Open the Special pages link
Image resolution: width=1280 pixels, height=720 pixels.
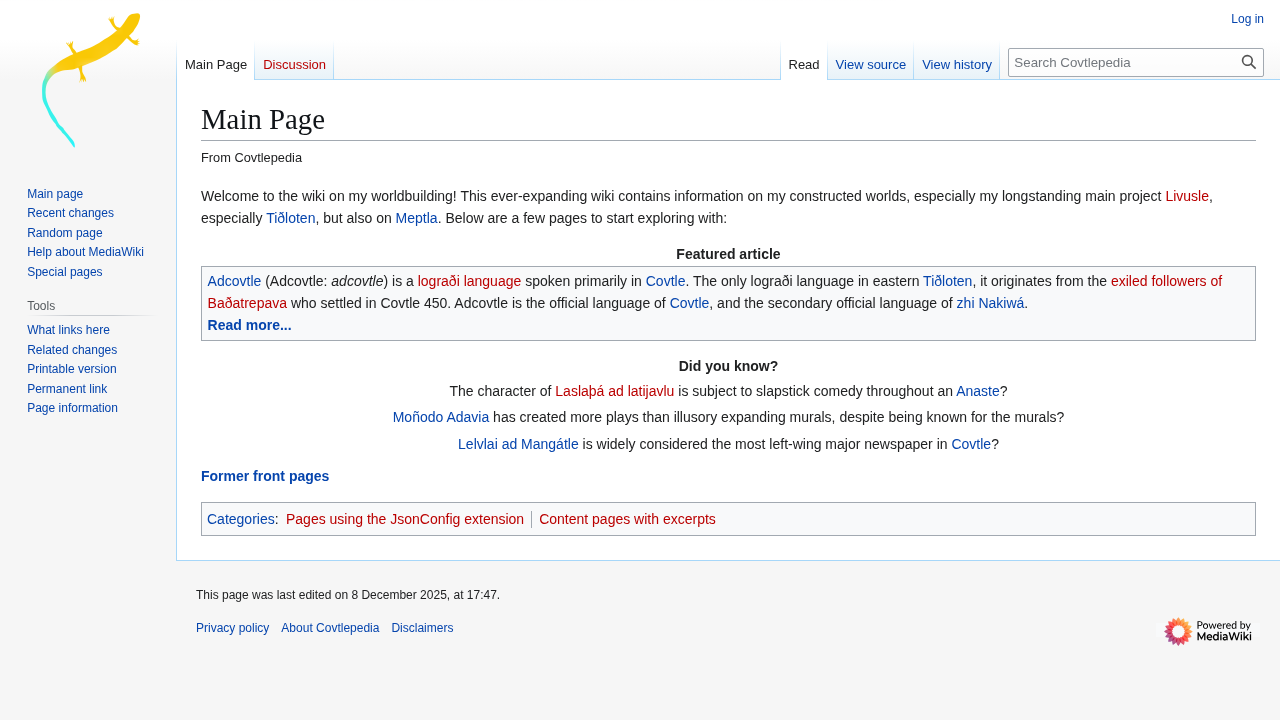[64, 272]
